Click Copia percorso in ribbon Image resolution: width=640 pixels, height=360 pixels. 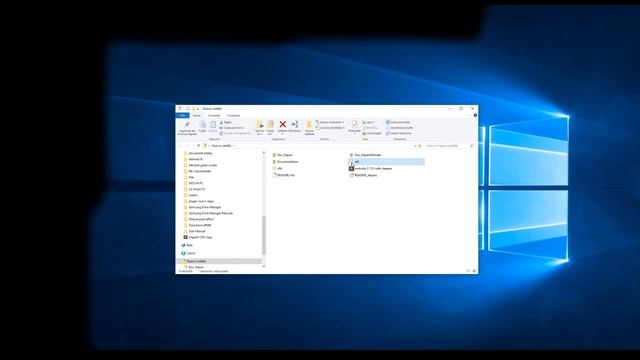coord(231,128)
